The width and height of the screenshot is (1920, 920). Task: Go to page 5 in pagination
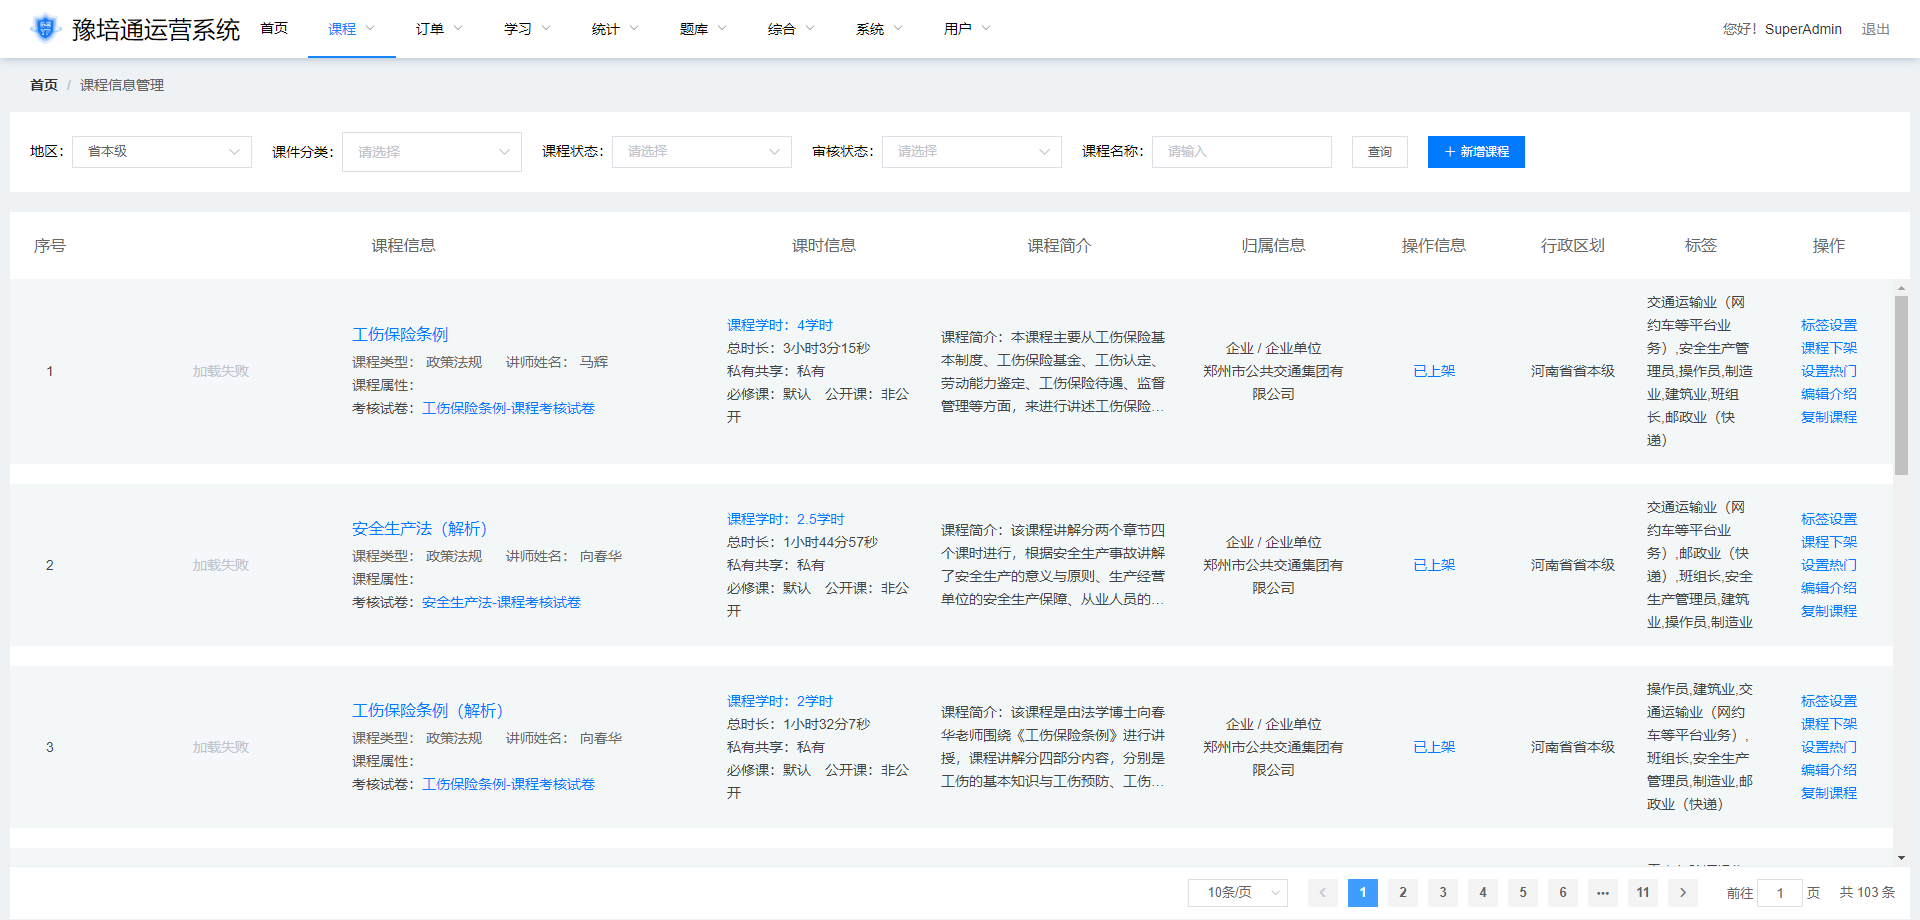1523,893
